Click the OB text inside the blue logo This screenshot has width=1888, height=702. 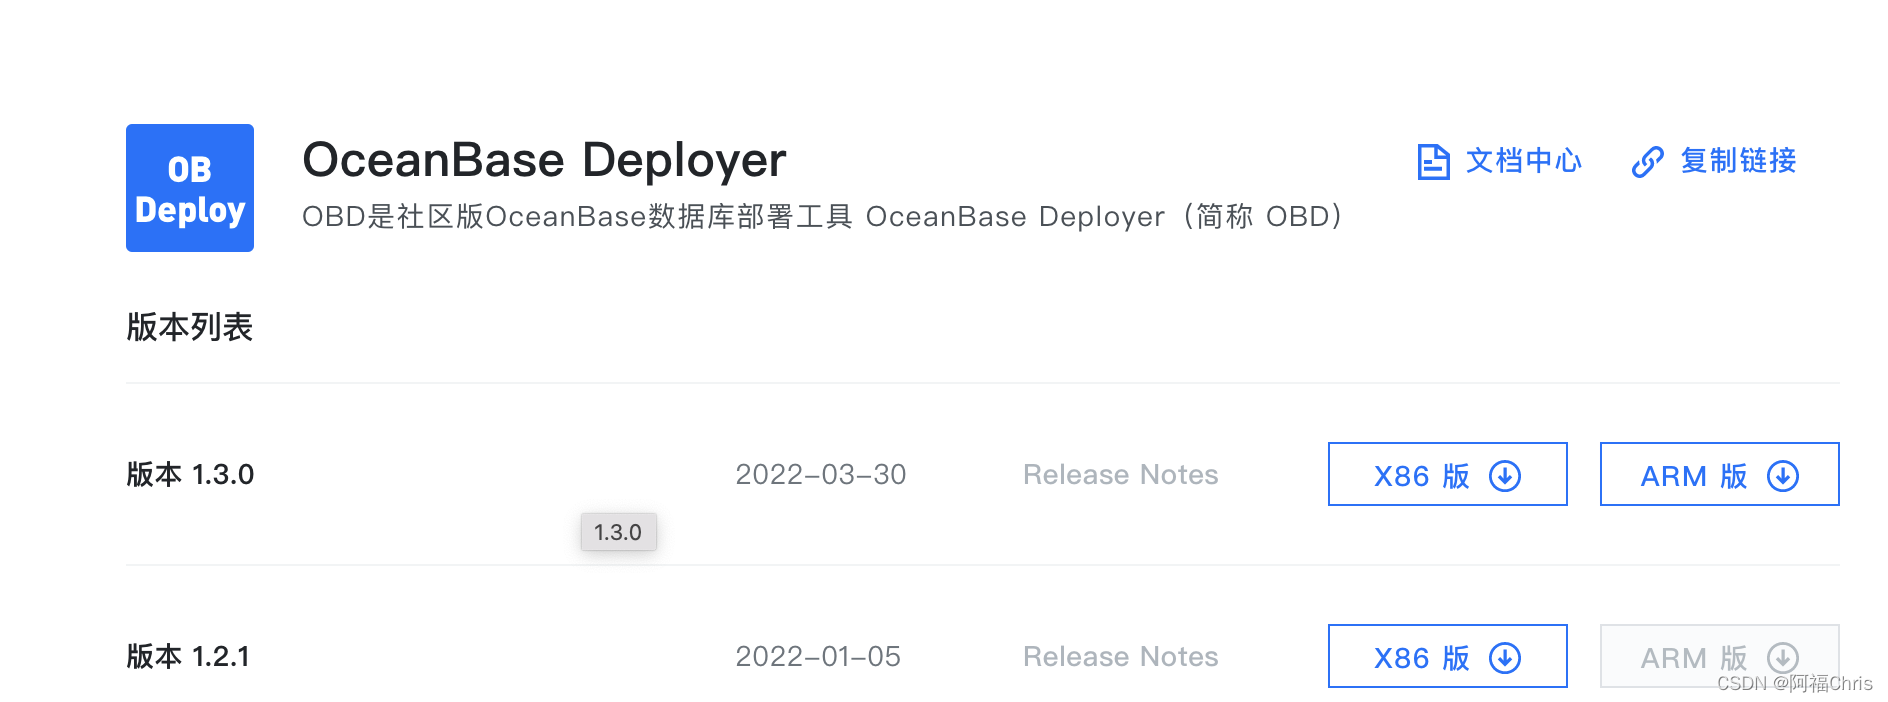pos(189,169)
